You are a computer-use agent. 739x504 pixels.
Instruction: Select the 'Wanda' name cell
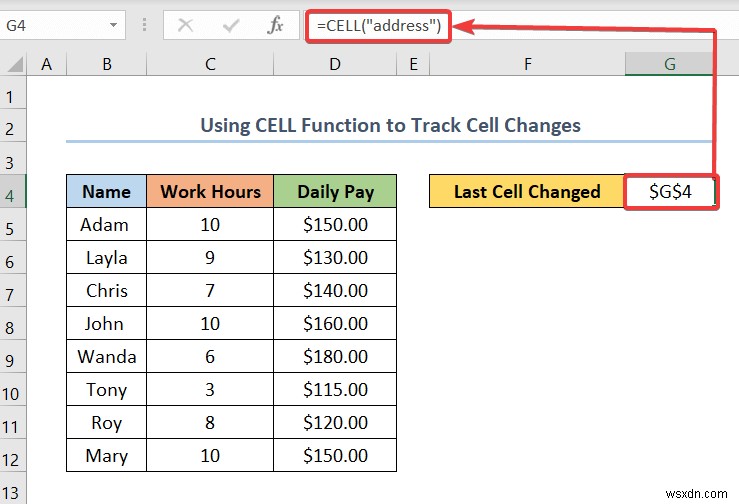pyautogui.click(x=107, y=356)
